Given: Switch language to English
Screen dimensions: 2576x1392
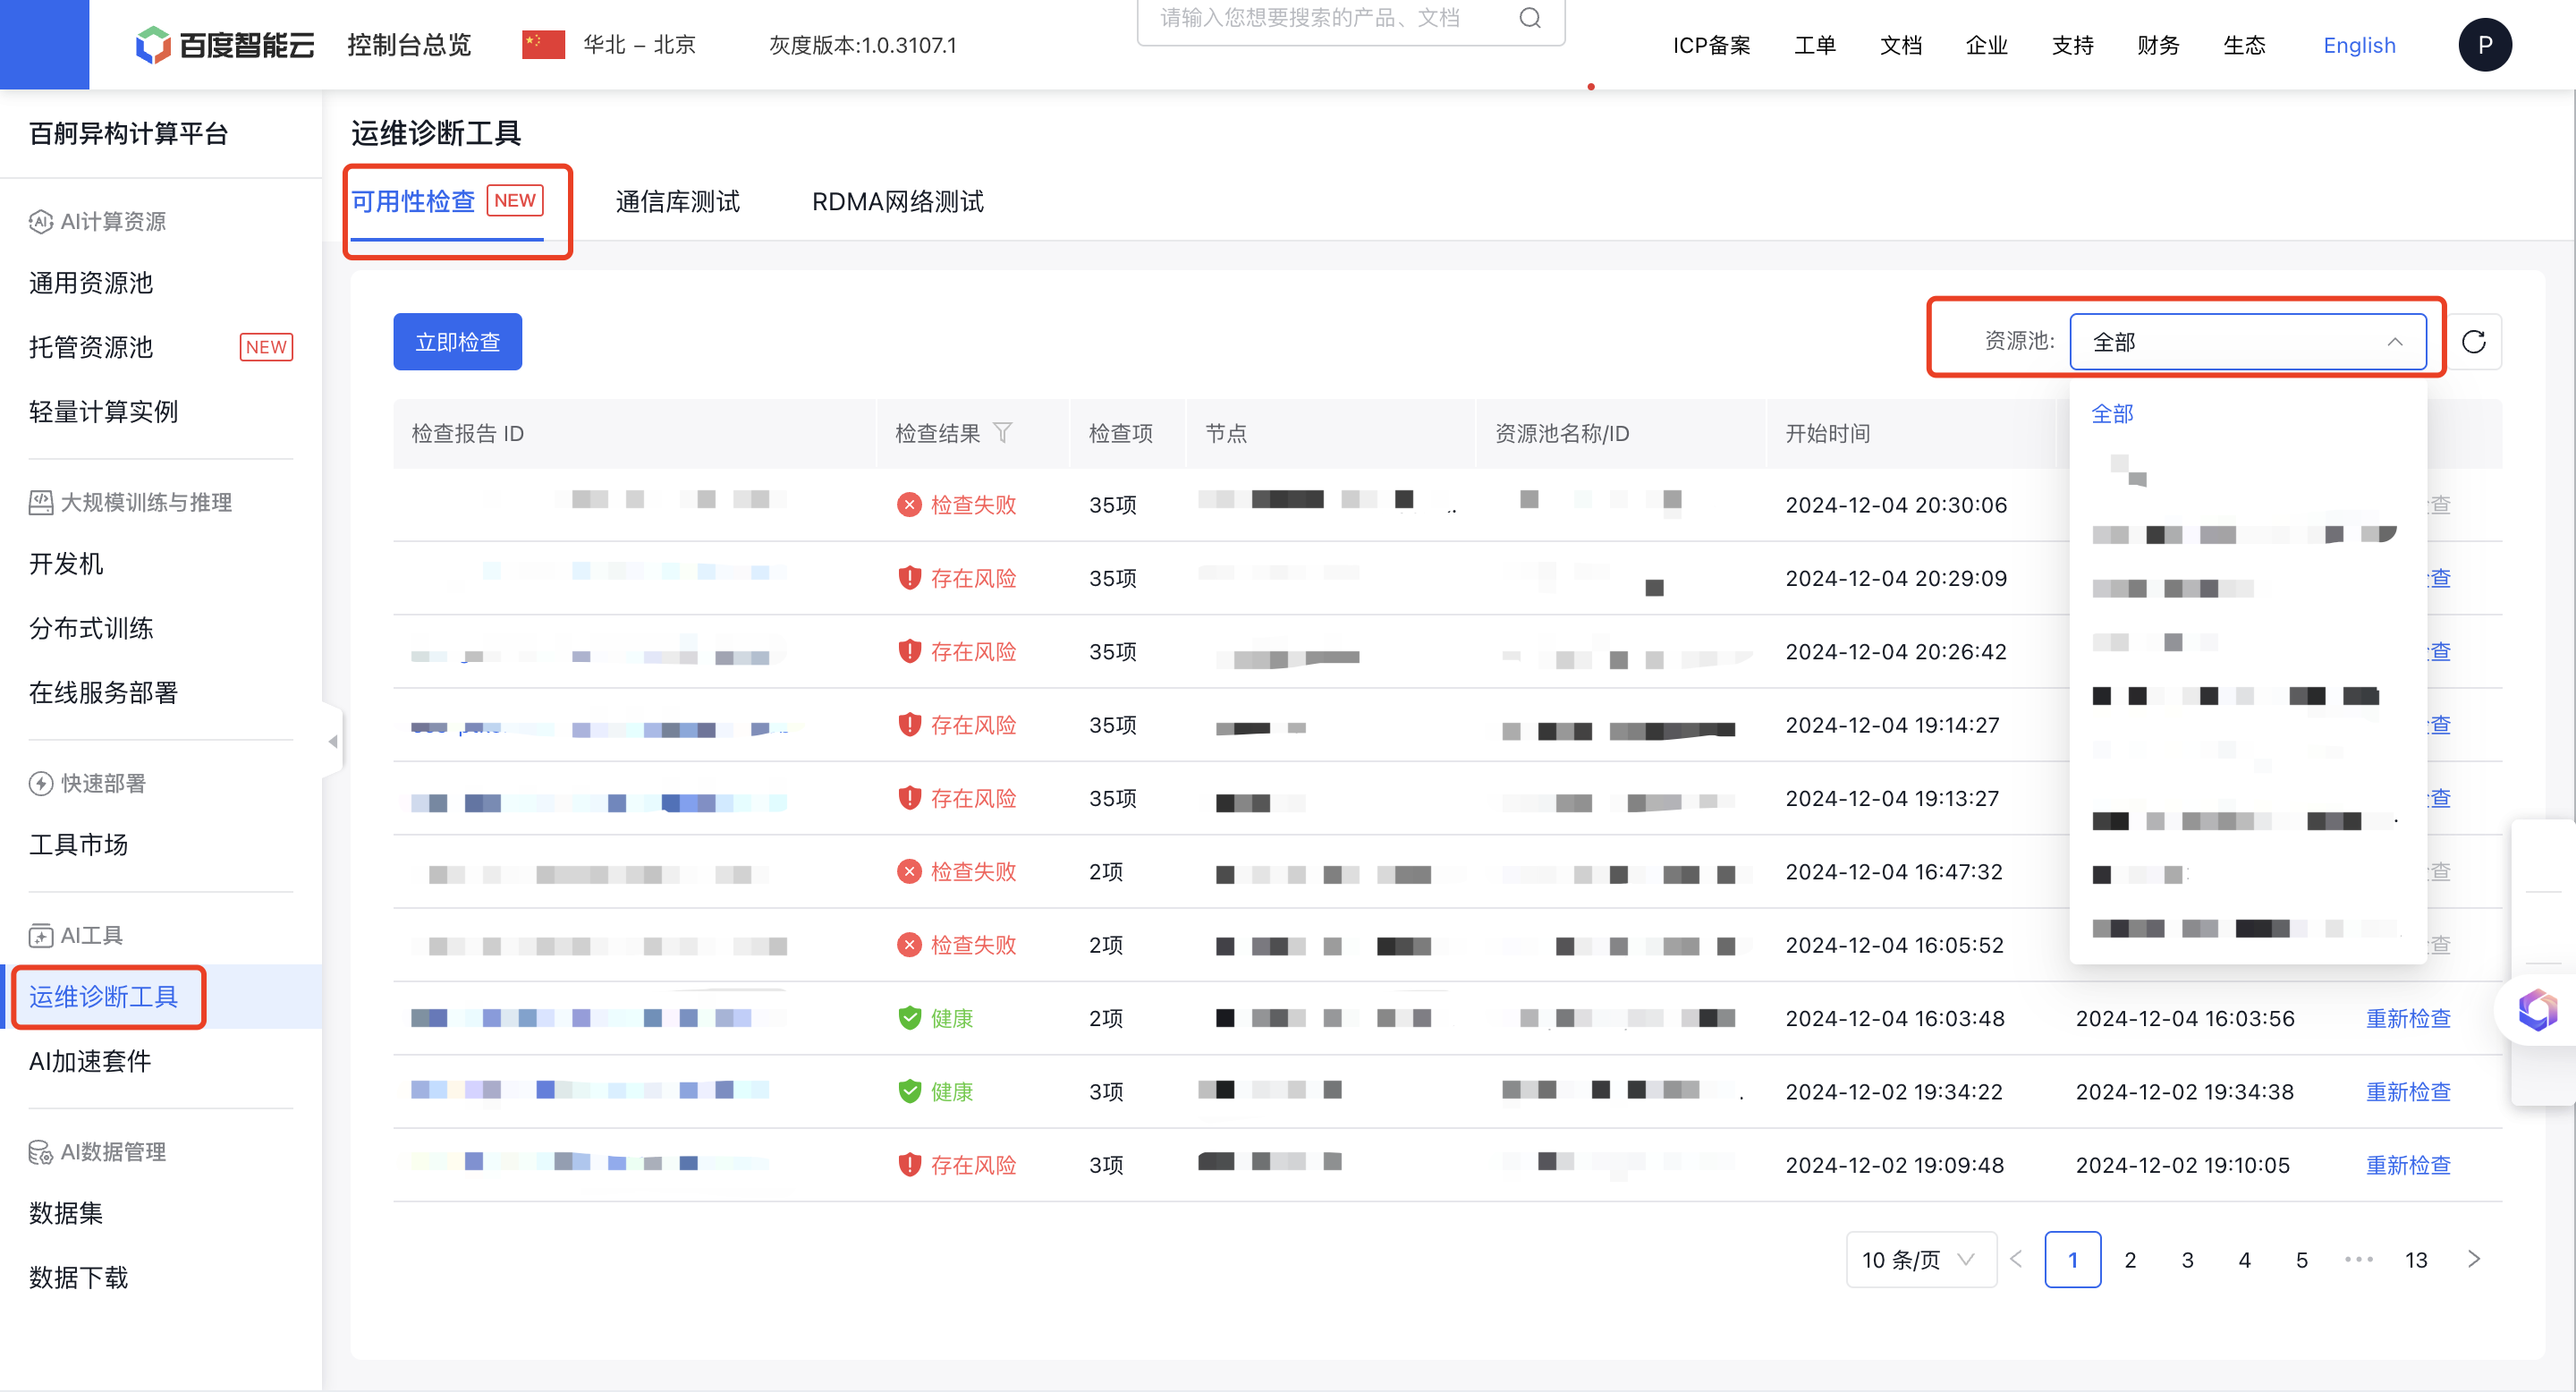Looking at the screenshot, I should tap(2359, 45).
